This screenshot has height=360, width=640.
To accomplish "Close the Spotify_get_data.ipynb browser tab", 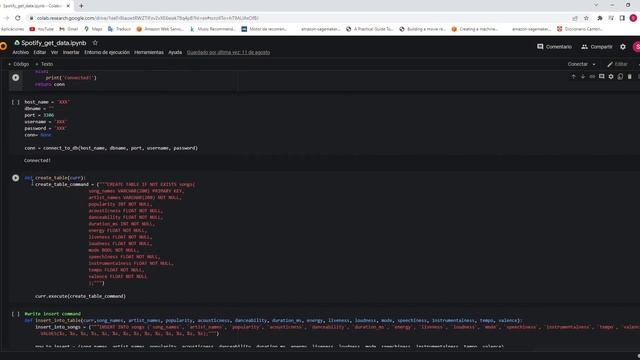I will (68, 6).
